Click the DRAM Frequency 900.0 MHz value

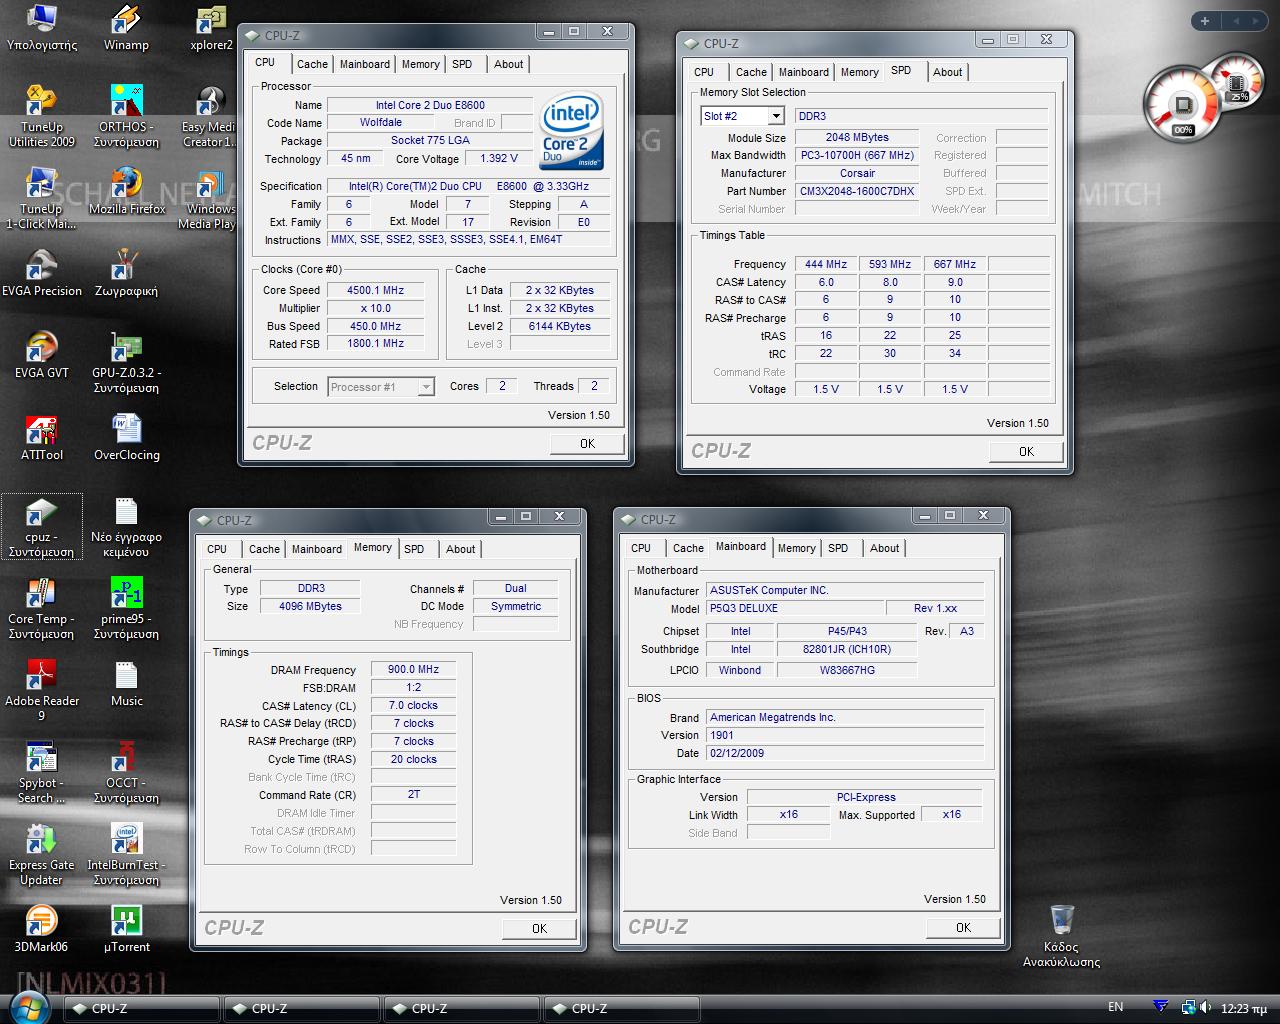(413, 669)
